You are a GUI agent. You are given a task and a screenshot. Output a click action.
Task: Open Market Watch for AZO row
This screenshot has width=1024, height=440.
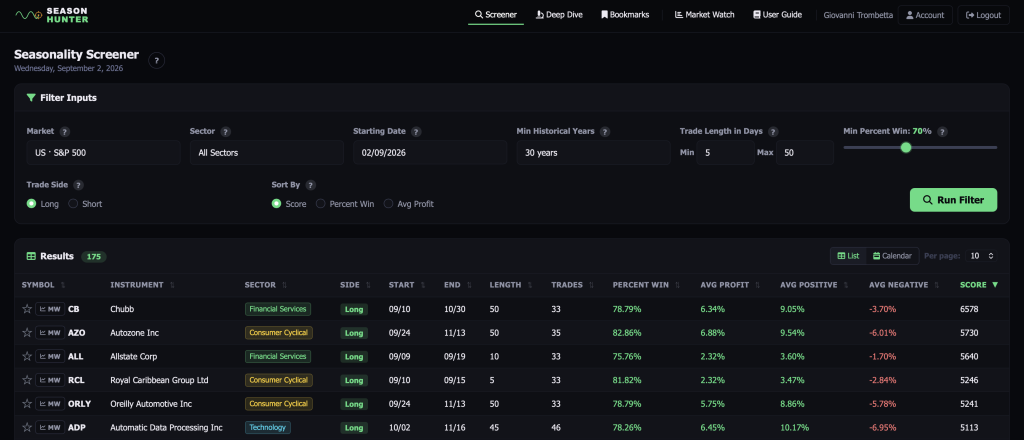pos(50,332)
